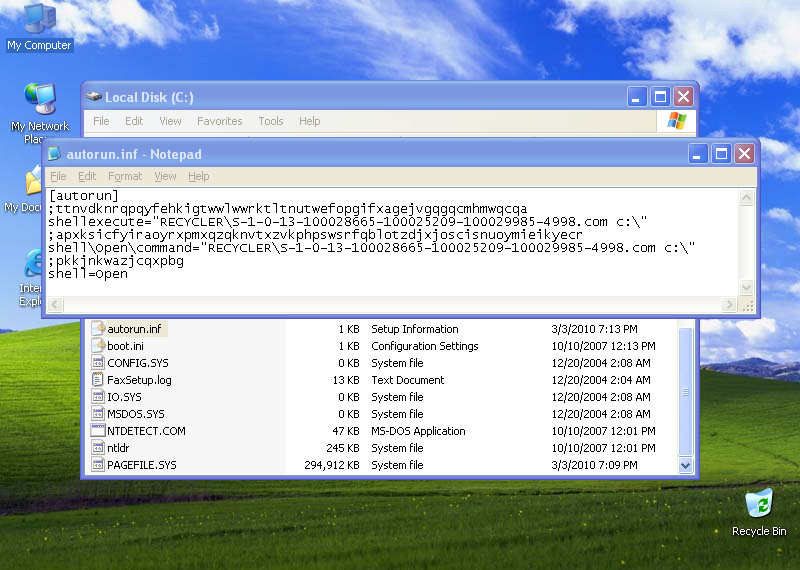The image size is (800, 570).
Task: Open Explorer View menu
Action: point(170,121)
